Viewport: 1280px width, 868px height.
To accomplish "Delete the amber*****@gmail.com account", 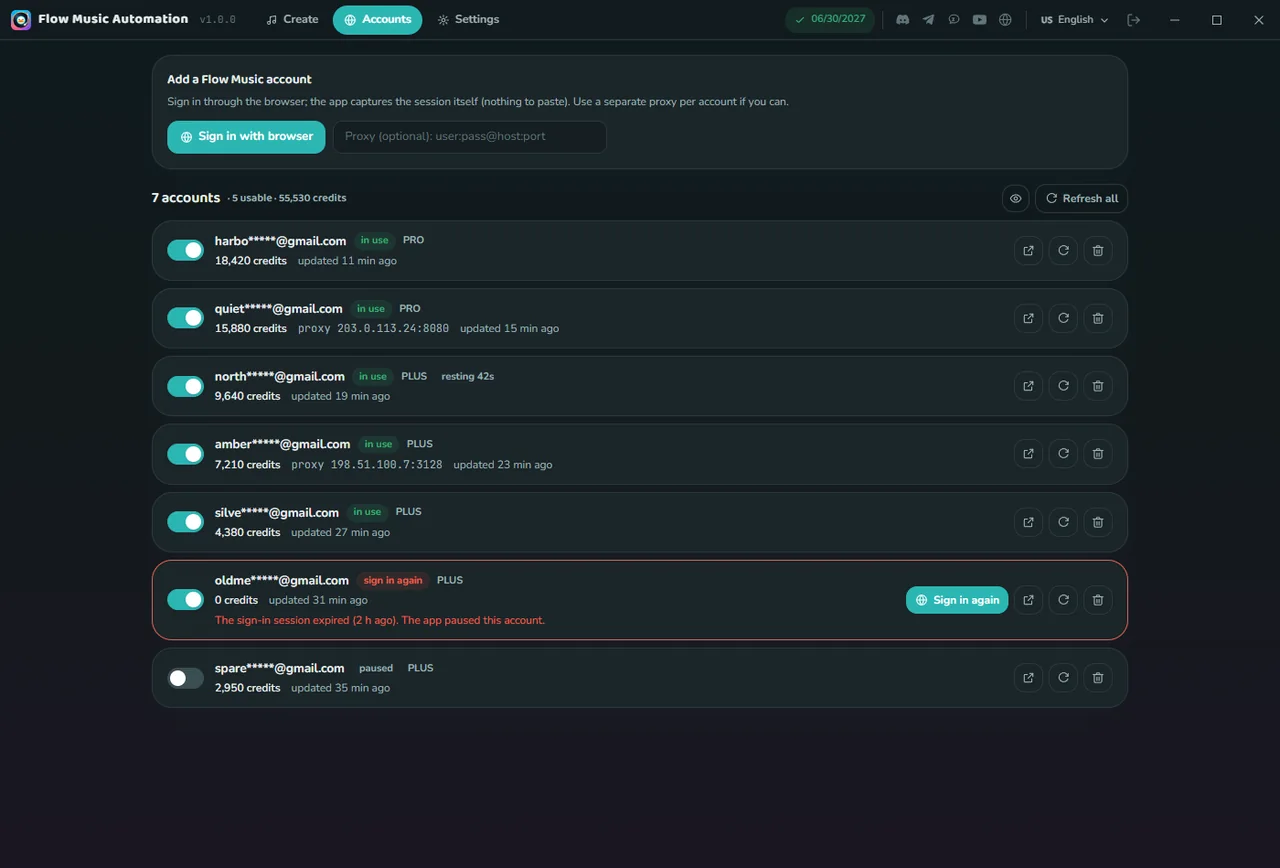I will pyautogui.click(x=1098, y=454).
